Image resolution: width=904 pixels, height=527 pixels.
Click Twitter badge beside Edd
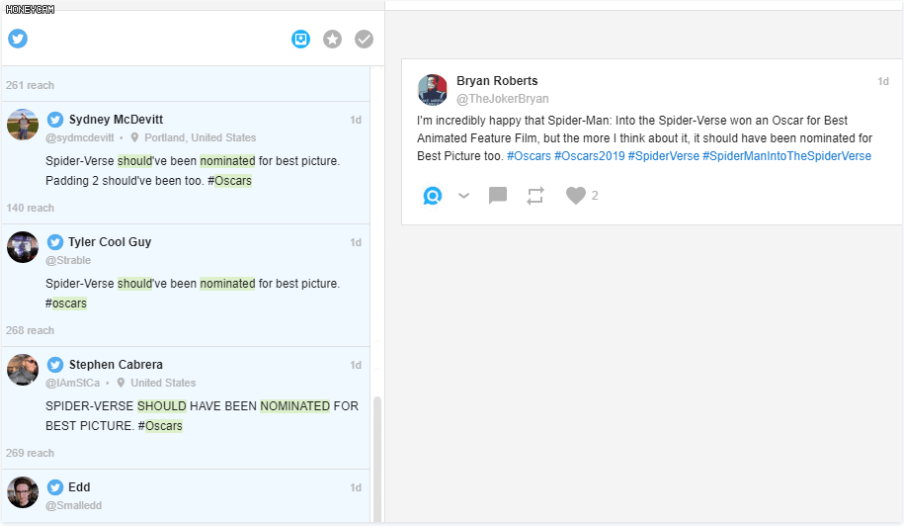pyautogui.click(x=55, y=487)
